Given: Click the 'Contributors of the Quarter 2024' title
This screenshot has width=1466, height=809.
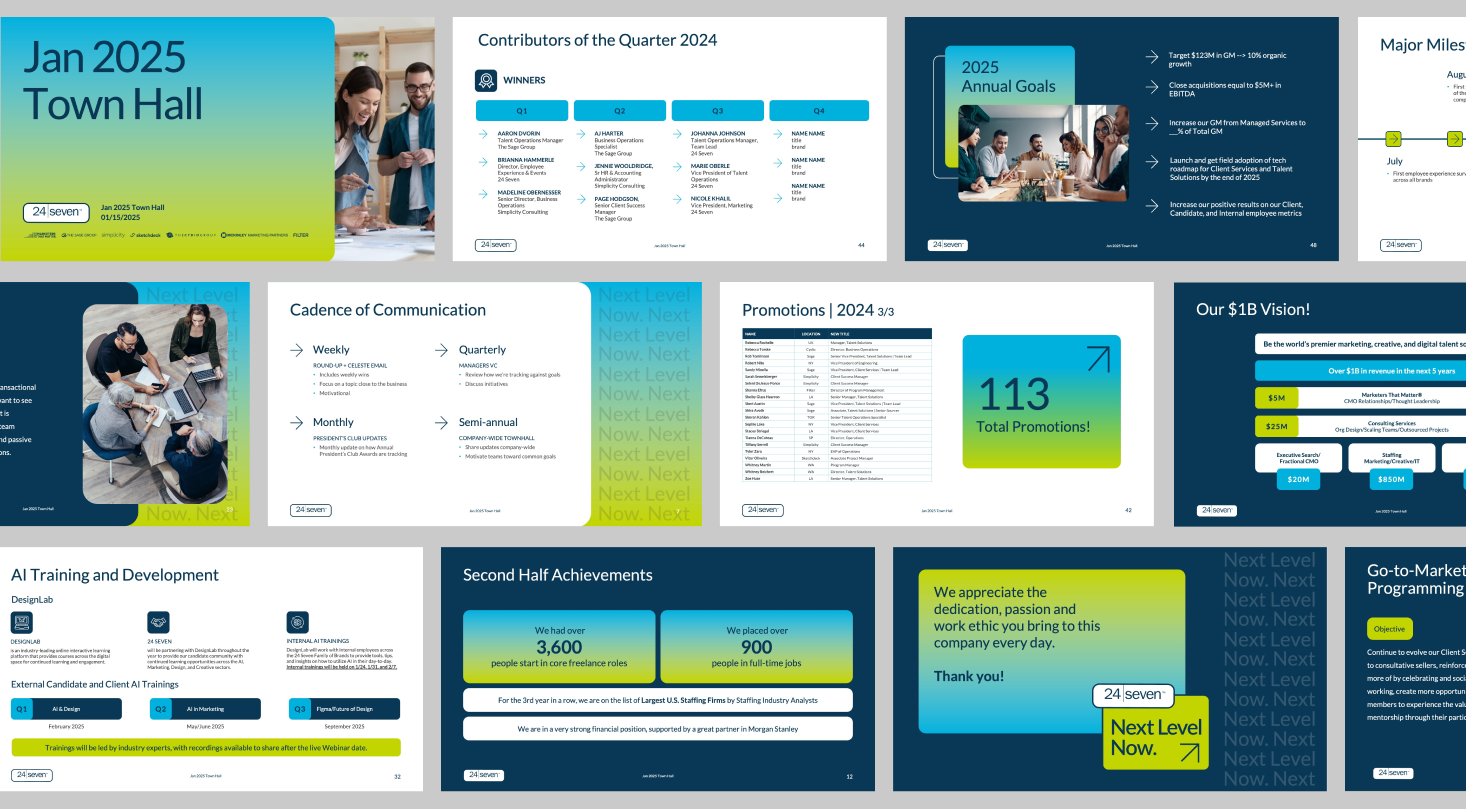Looking at the screenshot, I should click(x=597, y=40).
